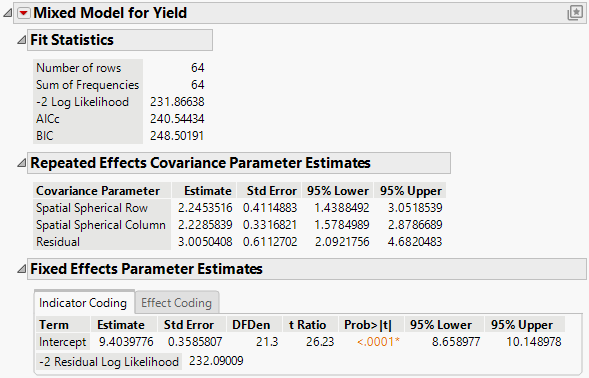
Task: Click the DFDen column header
Action: click(251, 325)
